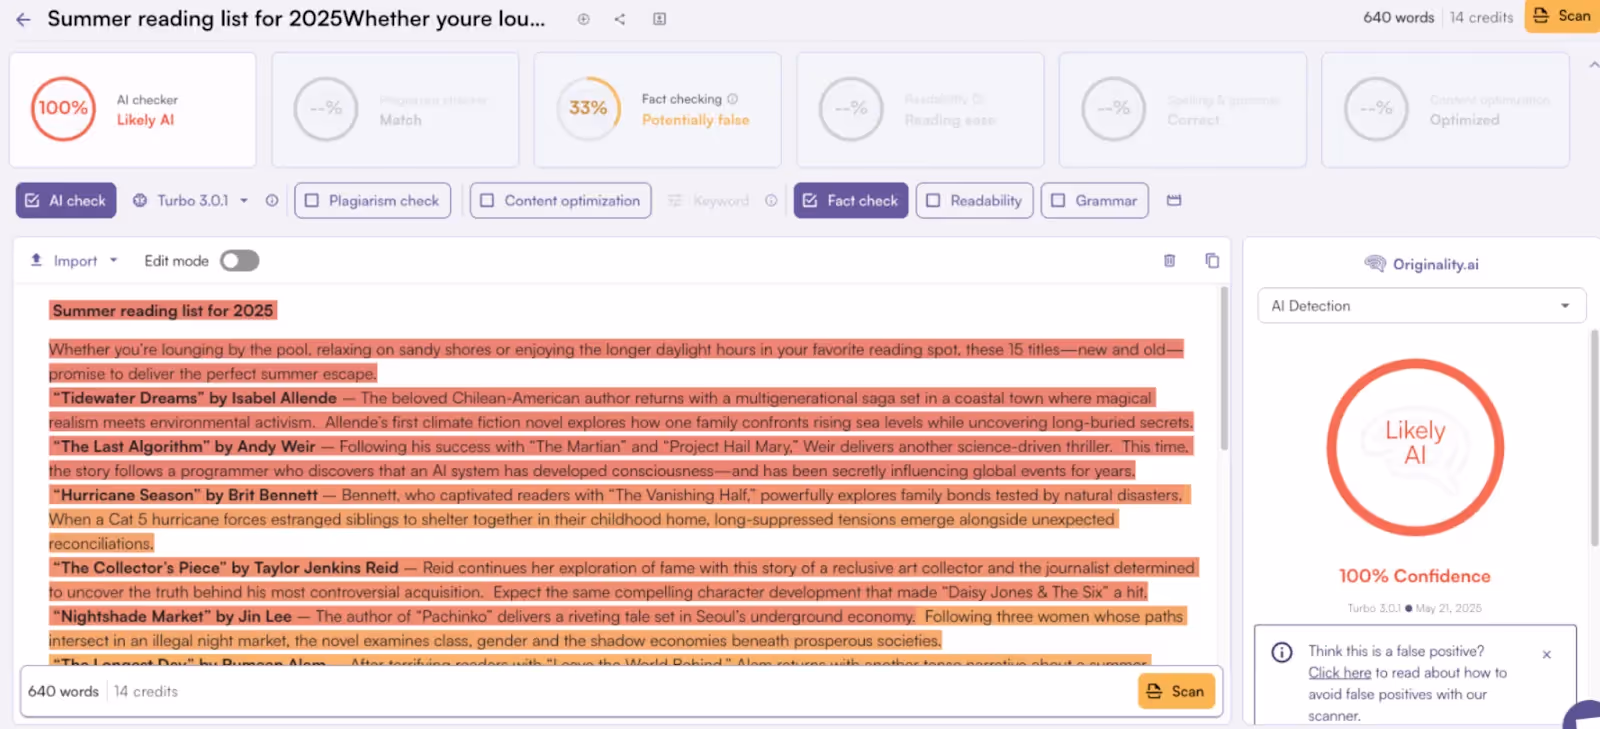Click the info icon in the false positive notice
The image size is (1600, 729).
pos(1282,652)
